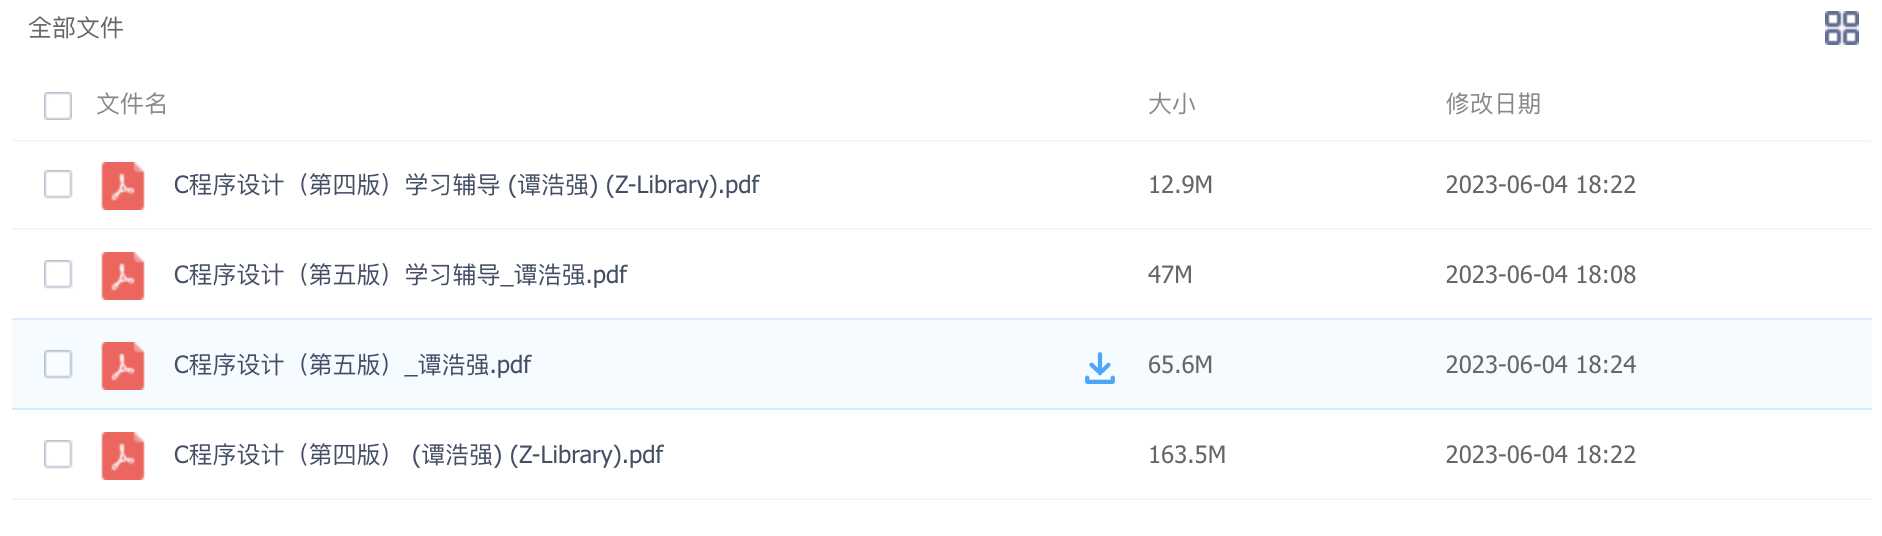Toggle the select-all checkbox beside 文件名
Screen dimensions: 1882x536
click(58, 105)
